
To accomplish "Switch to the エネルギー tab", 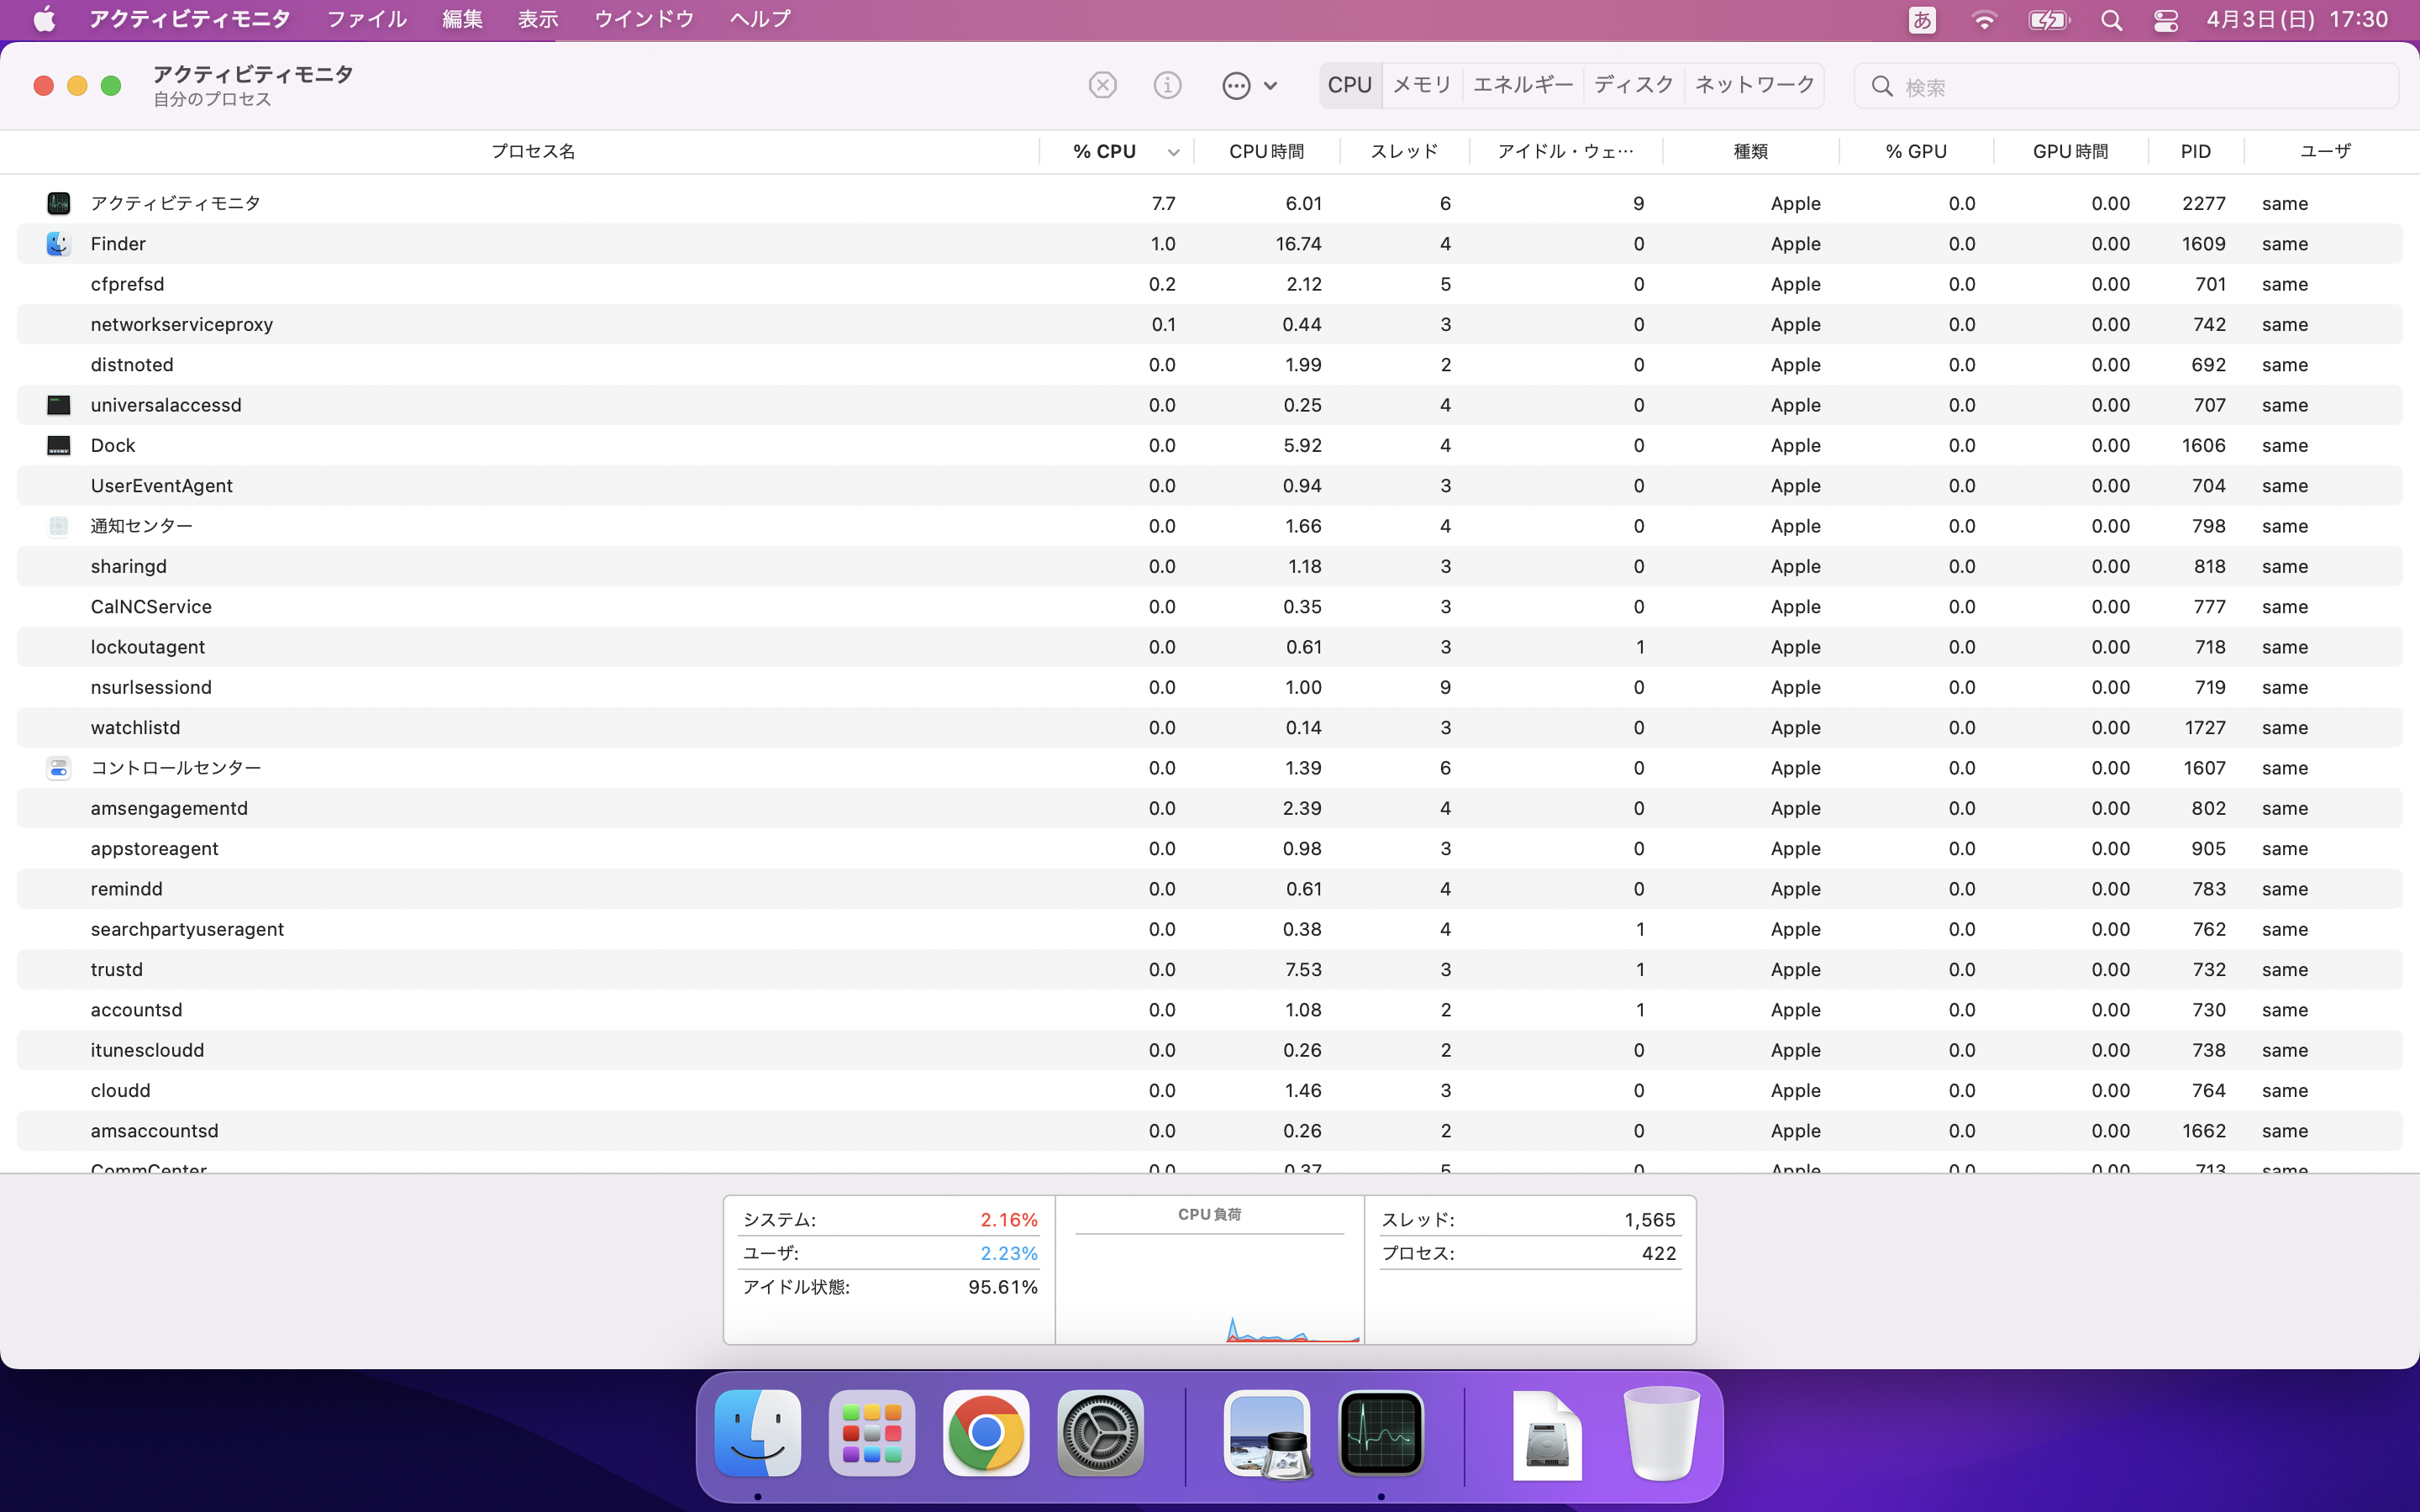I will [x=1523, y=85].
